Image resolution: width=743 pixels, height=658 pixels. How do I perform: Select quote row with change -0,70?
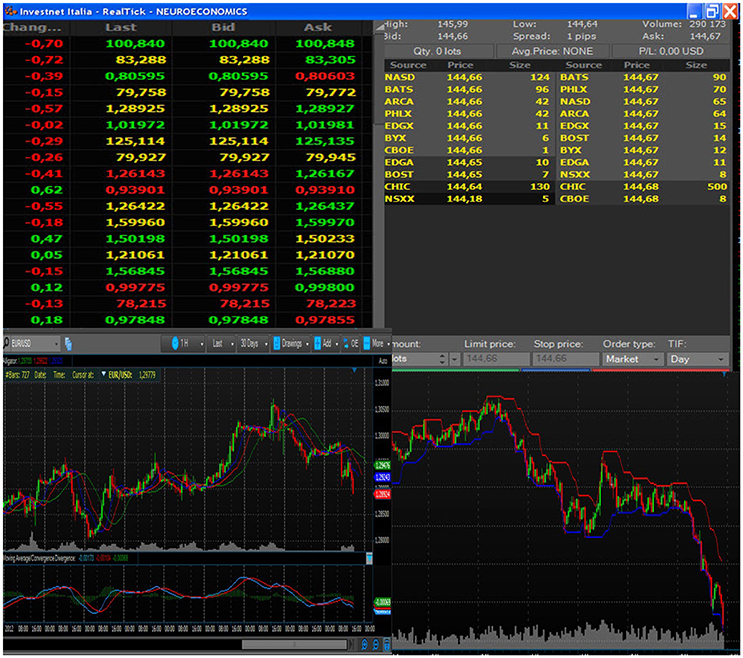(x=187, y=44)
